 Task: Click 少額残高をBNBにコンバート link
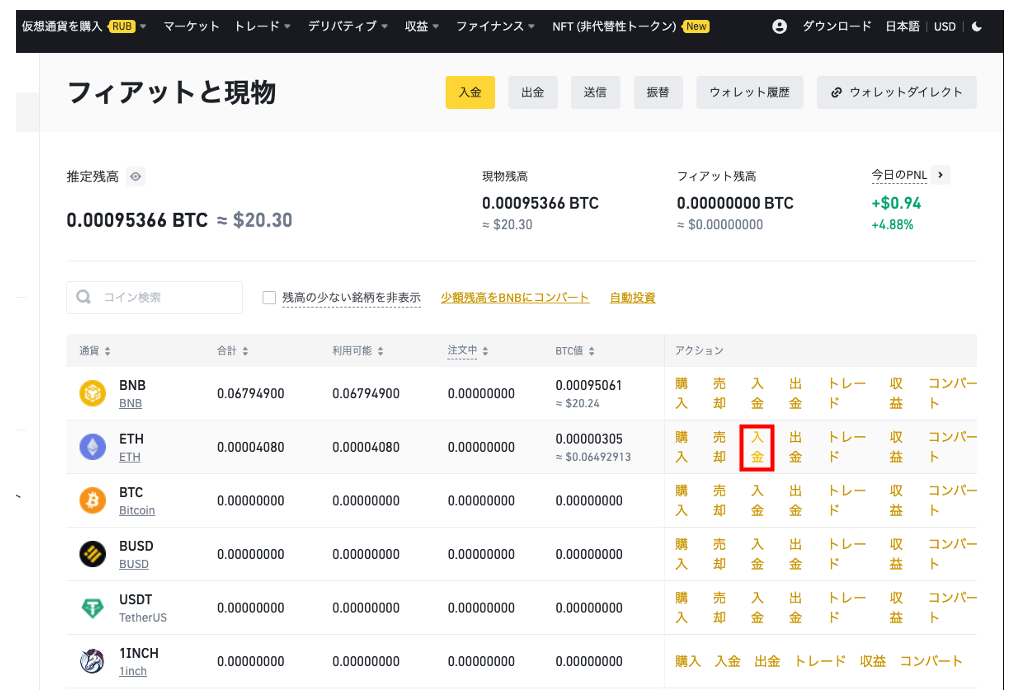(x=515, y=298)
